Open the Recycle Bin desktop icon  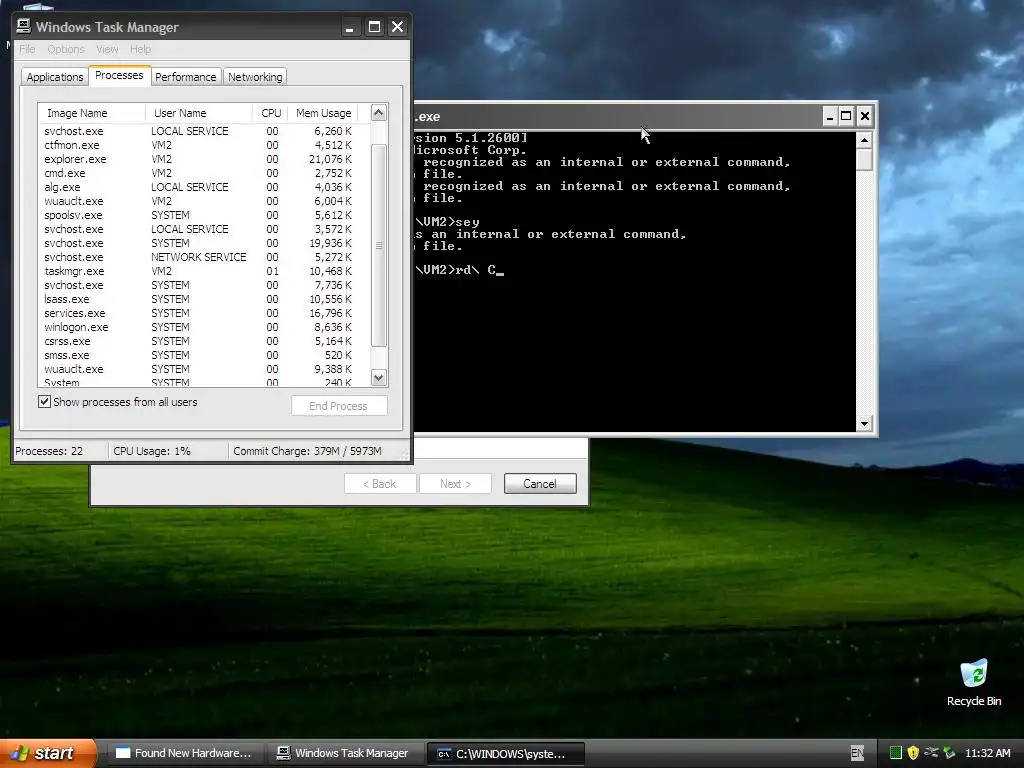click(x=974, y=682)
